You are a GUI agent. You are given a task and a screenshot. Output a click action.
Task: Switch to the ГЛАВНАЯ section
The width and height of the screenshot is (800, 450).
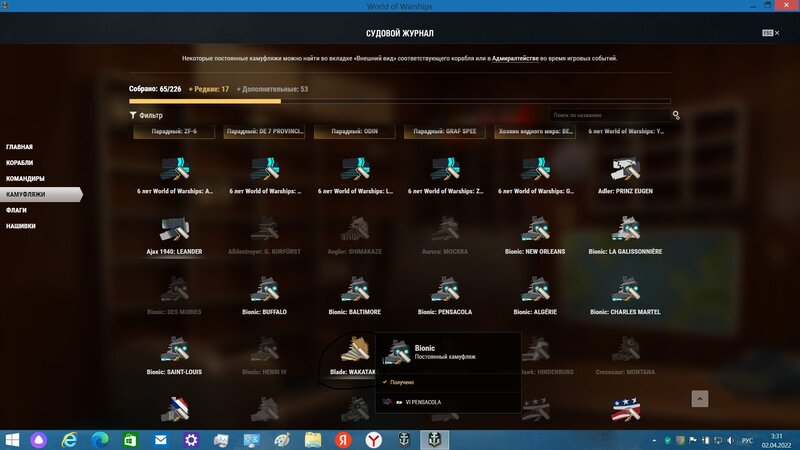click(x=19, y=147)
